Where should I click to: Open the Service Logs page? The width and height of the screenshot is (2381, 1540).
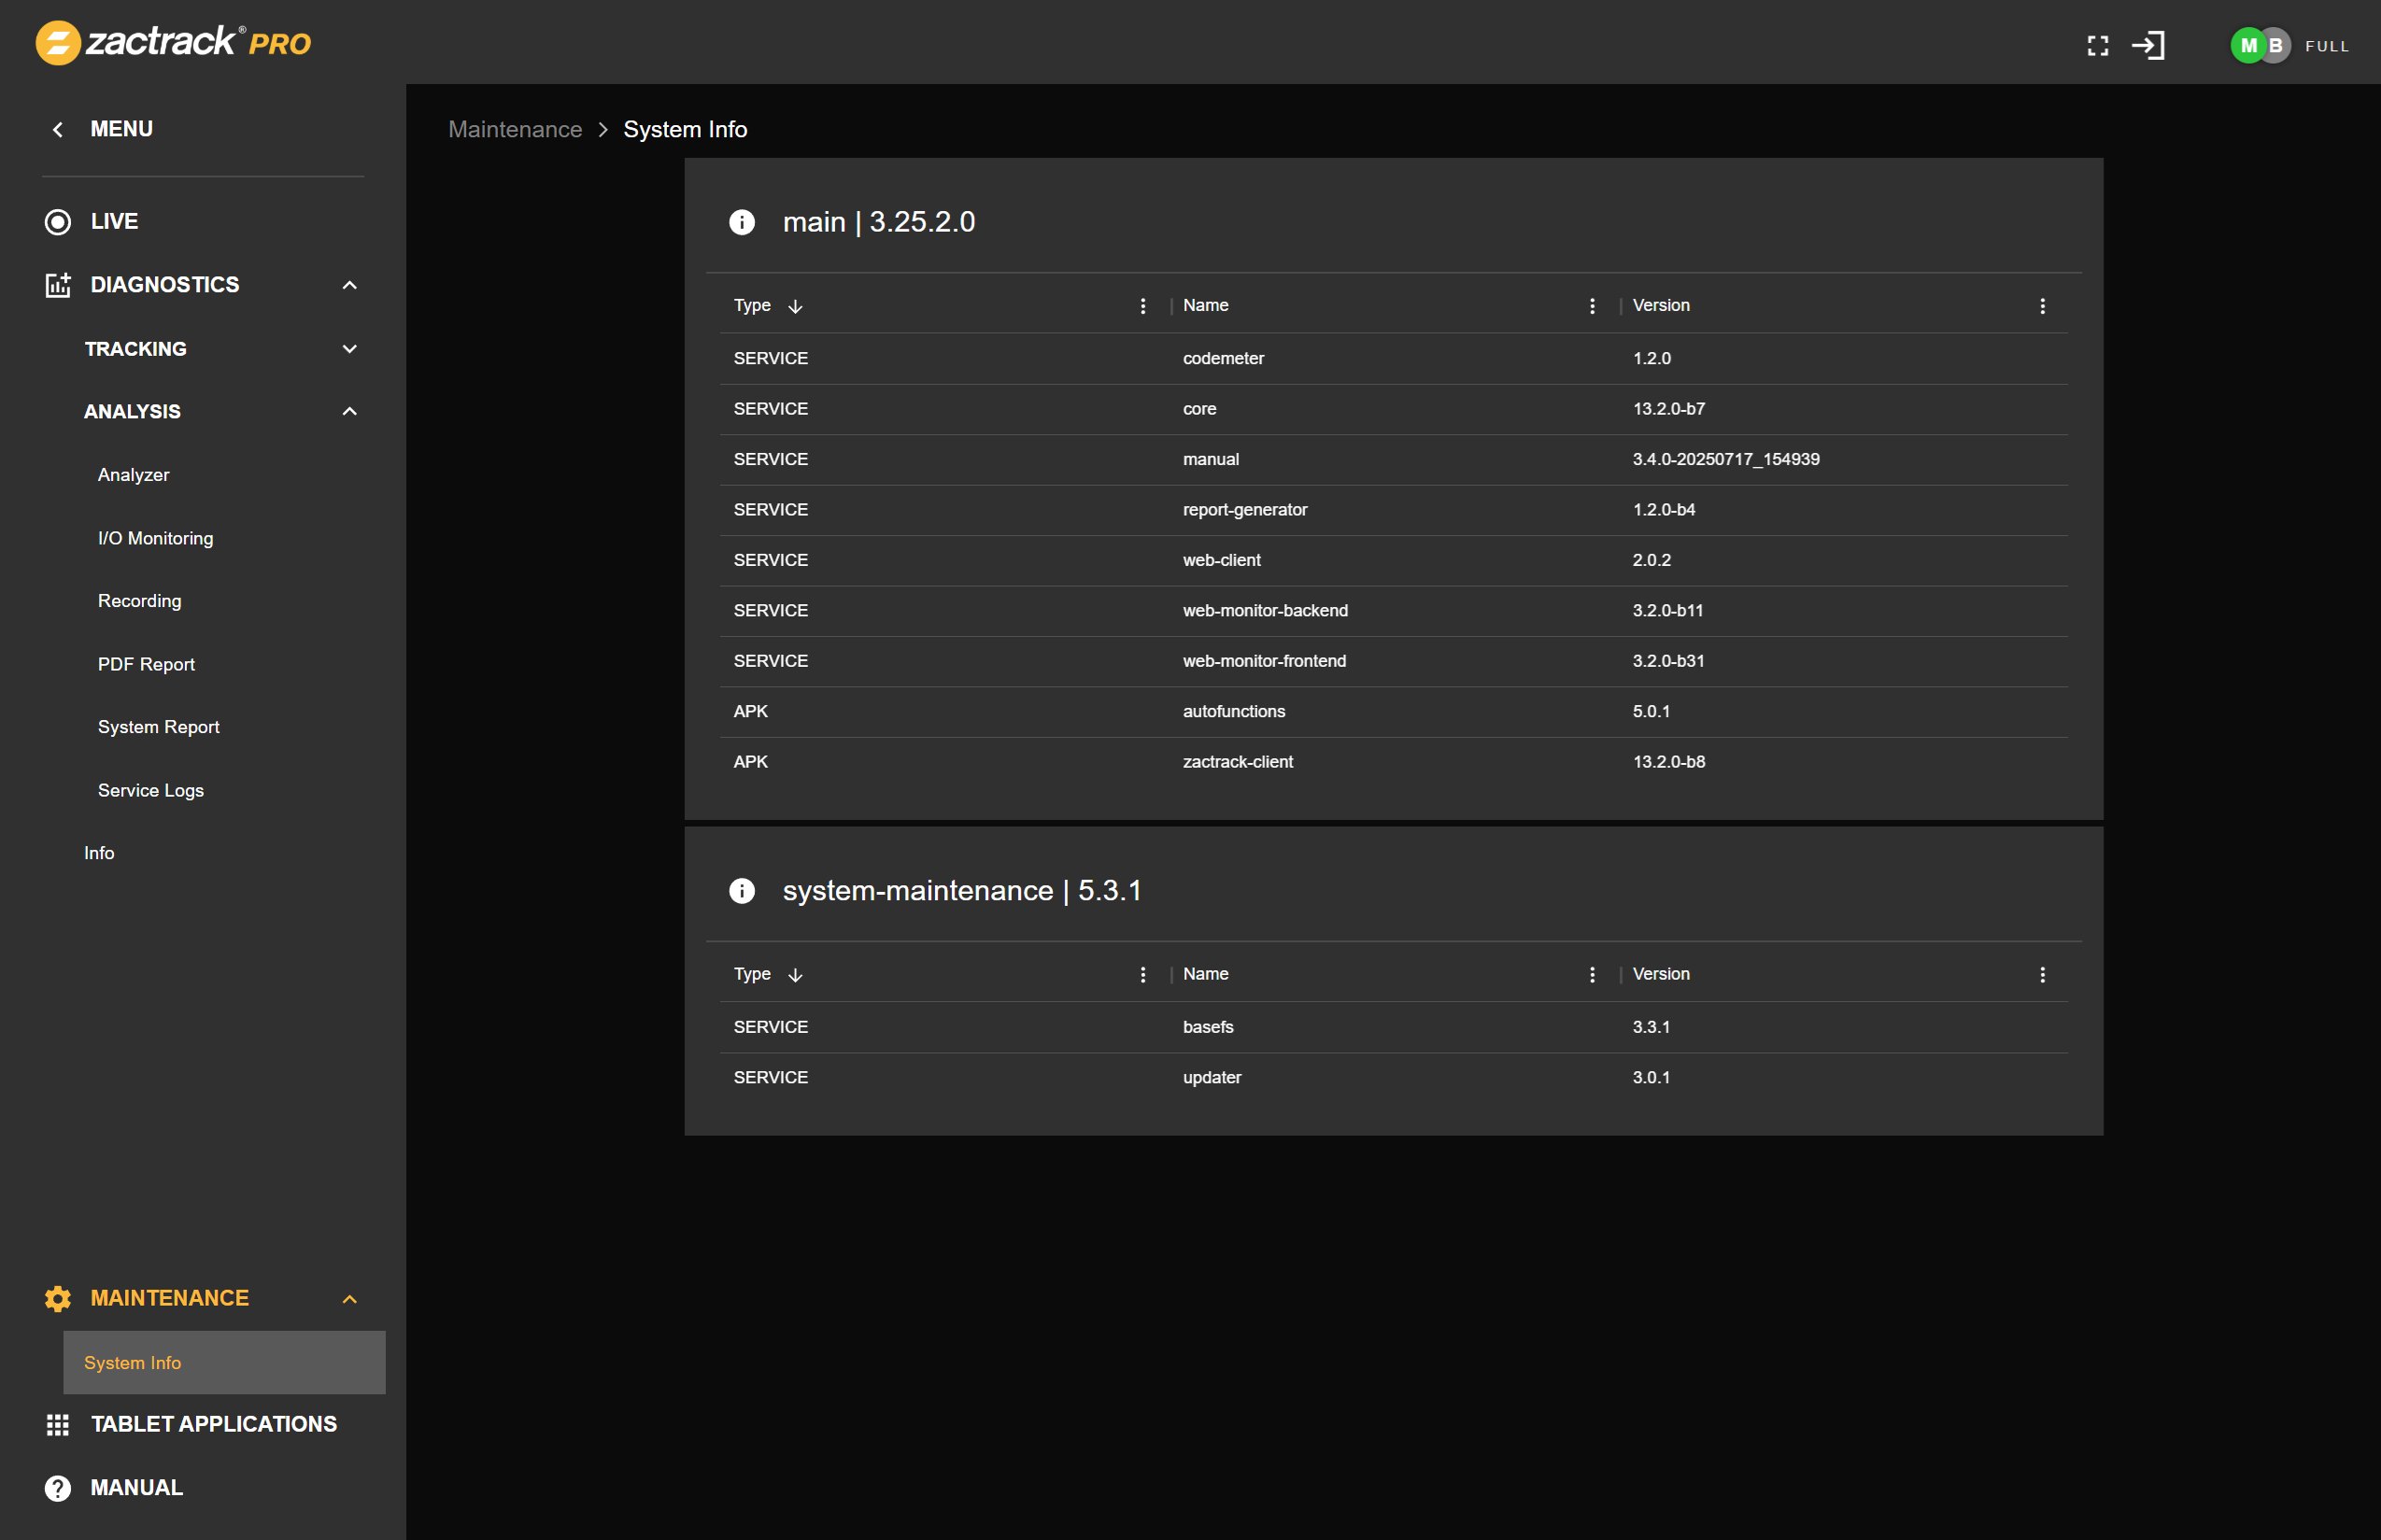click(x=150, y=790)
